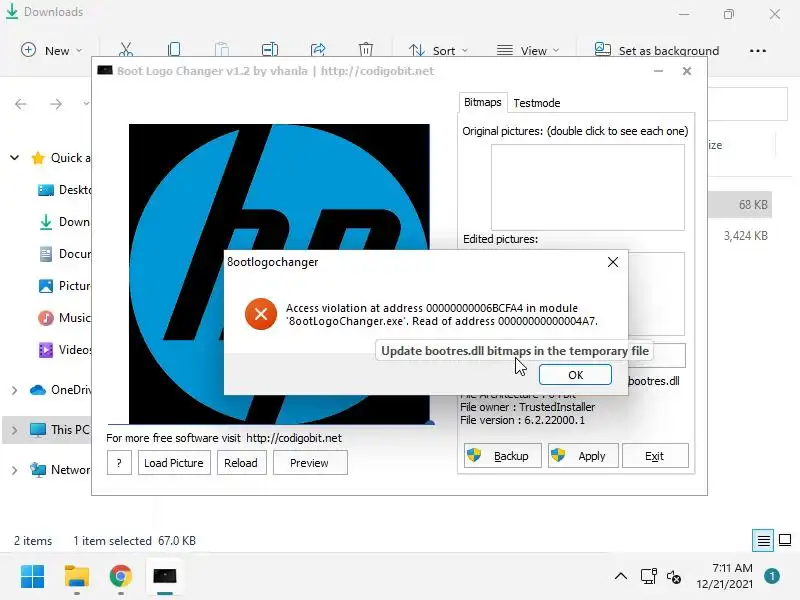Screen dimensions: 800x600
Task: Click the red error icon in the dialog
Action: click(x=261, y=314)
